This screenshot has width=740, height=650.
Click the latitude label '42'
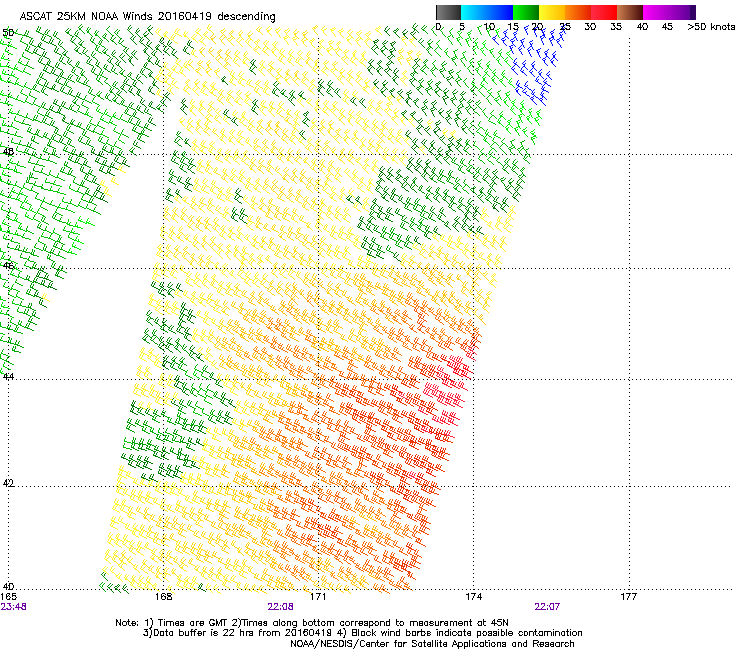[x=8, y=483]
